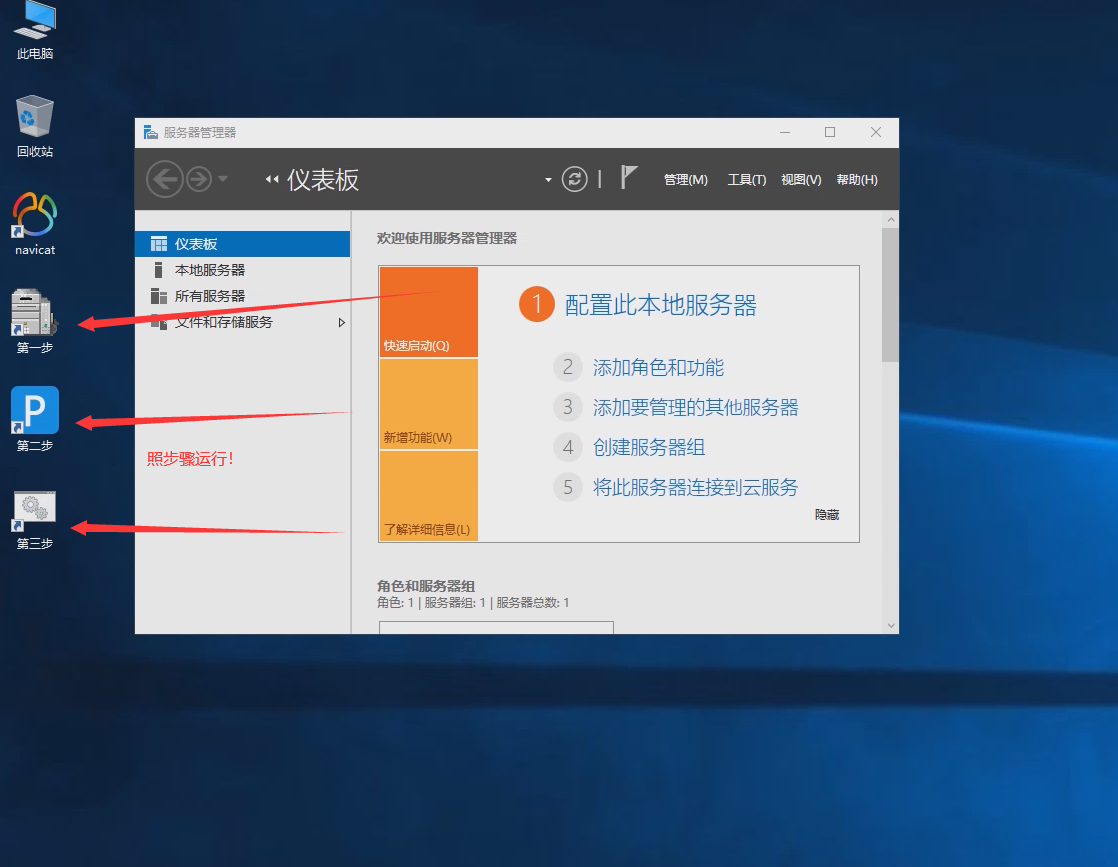
Task: Open the navigation history dropdown arrow
Action: [x=222, y=179]
